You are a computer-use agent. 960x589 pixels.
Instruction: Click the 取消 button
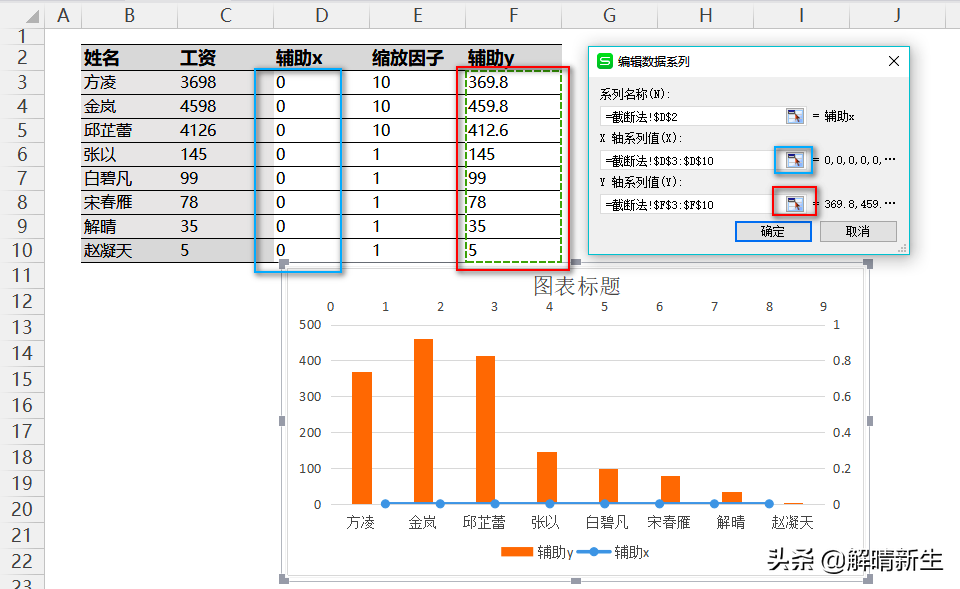pos(858,231)
